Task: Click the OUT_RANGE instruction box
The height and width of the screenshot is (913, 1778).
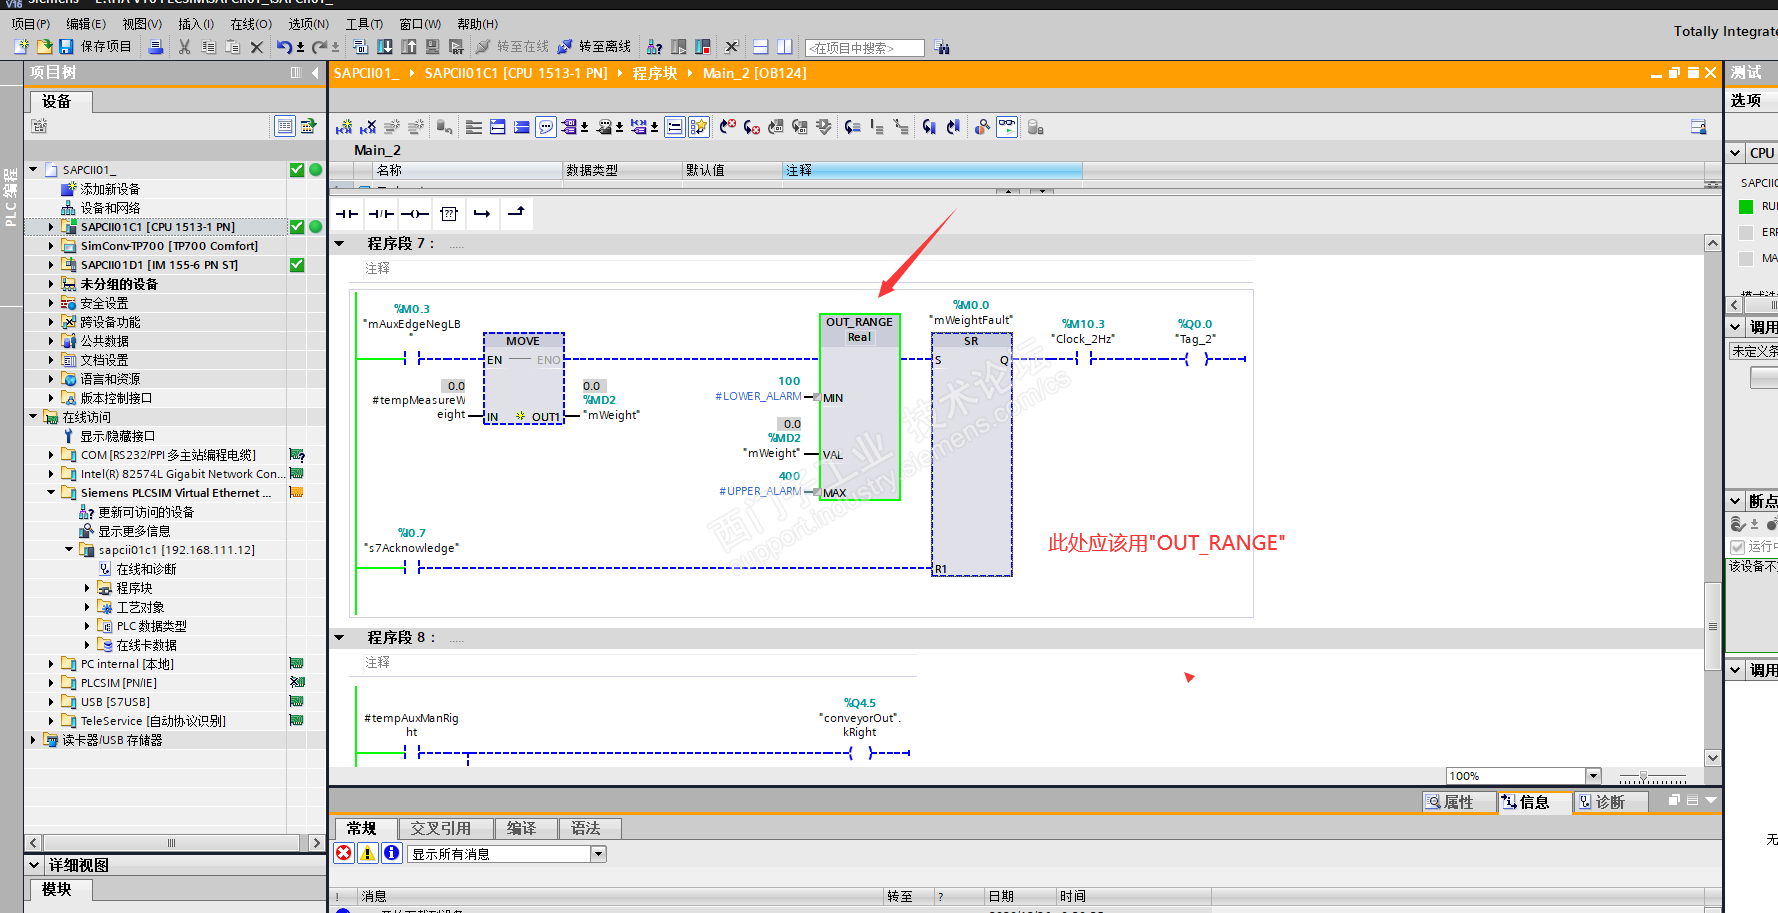Action: pyautogui.click(x=860, y=407)
